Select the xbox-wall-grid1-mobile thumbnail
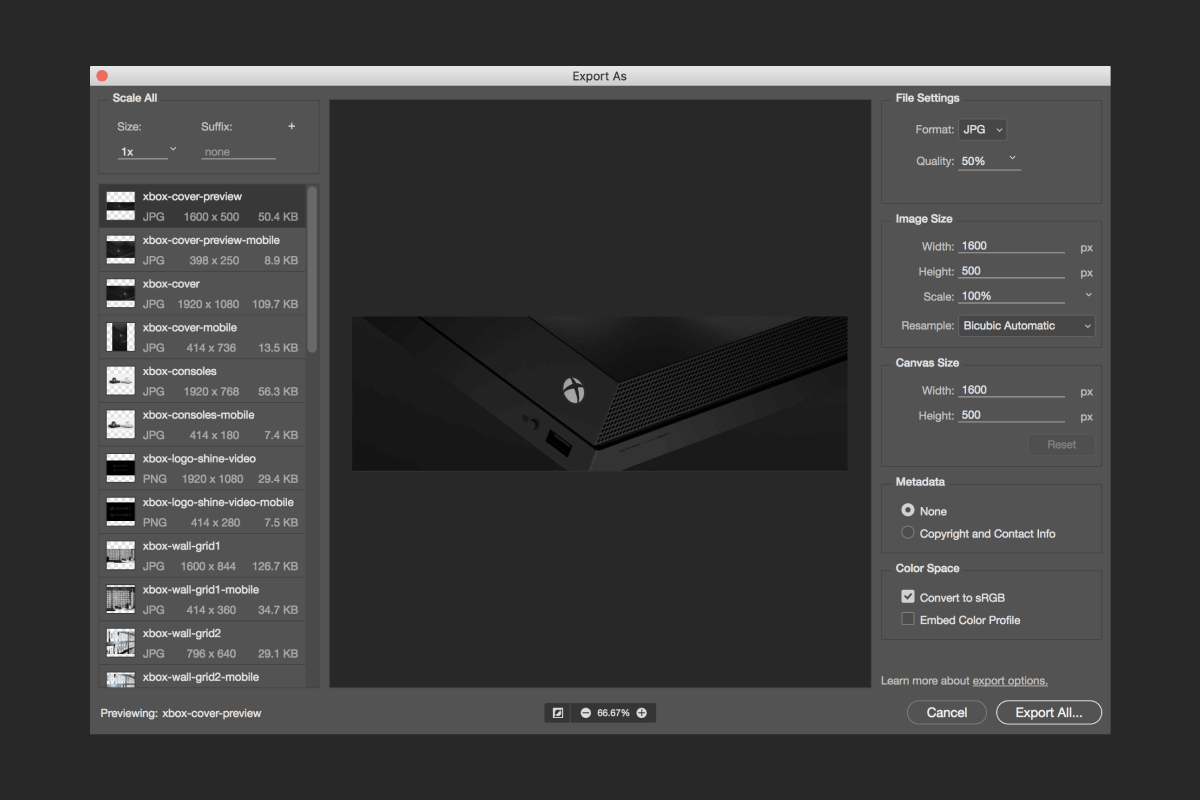 tap(121, 599)
